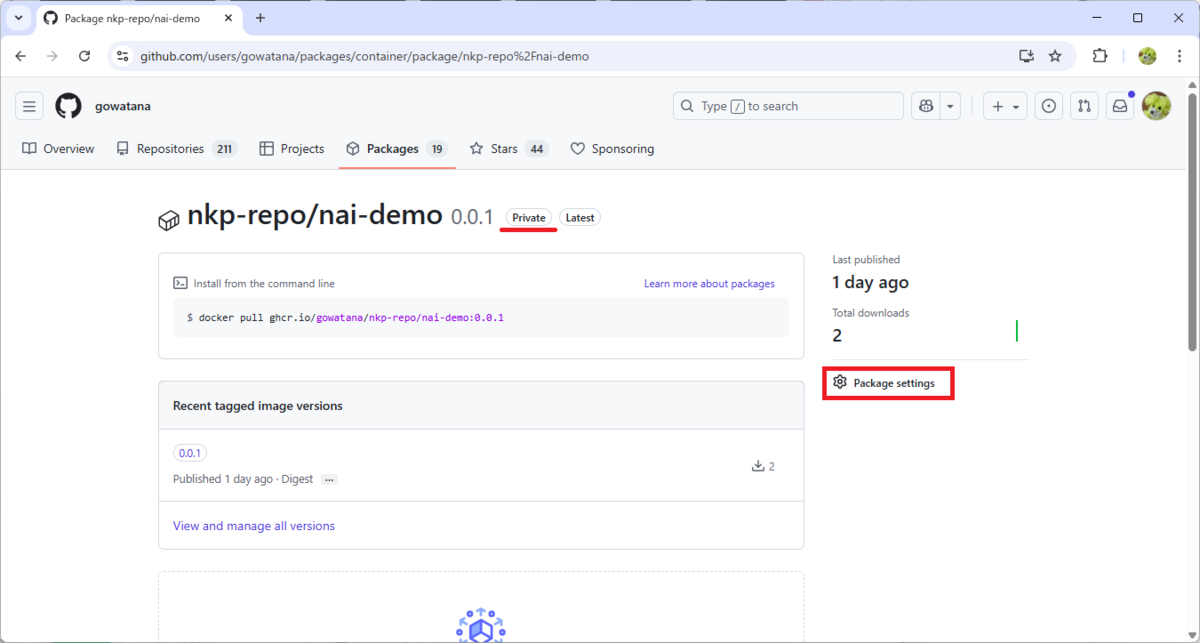Switch to the Overview tab
Image resolution: width=1200 pixels, height=643 pixels.
(58, 149)
